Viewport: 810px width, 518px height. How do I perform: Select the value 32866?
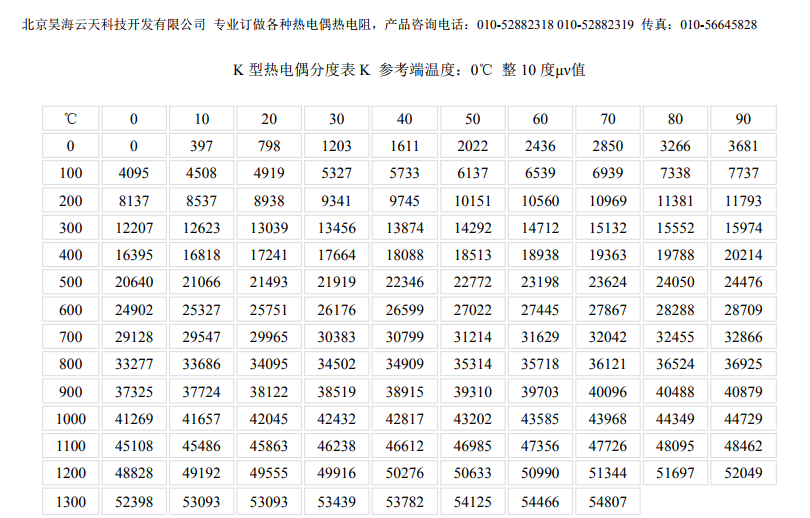[743, 337]
